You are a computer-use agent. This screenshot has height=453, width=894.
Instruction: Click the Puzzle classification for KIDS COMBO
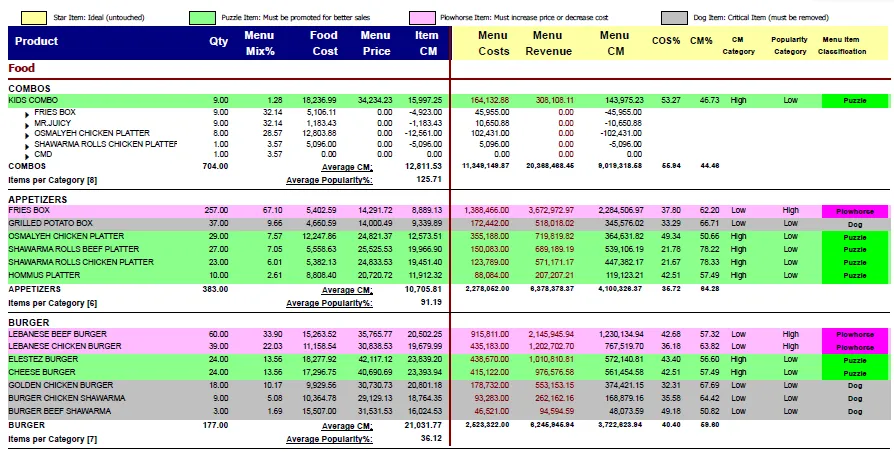pyautogui.click(x=855, y=101)
